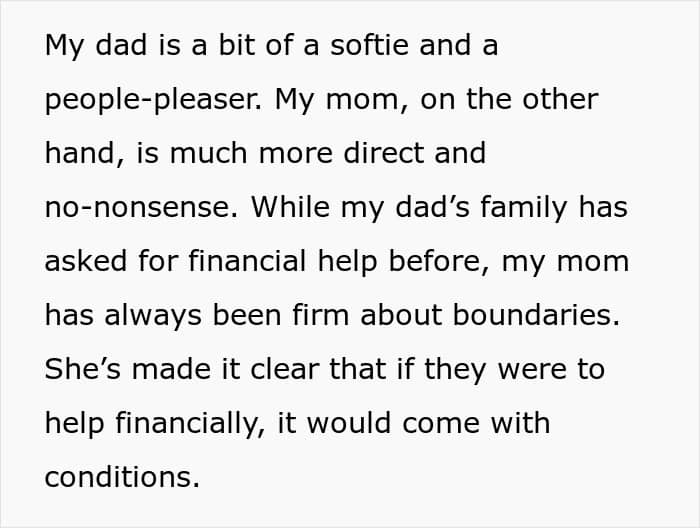Click the word "dad's" in the paragraph
Screen dimensions: 700x528
[x=433, y=207]
